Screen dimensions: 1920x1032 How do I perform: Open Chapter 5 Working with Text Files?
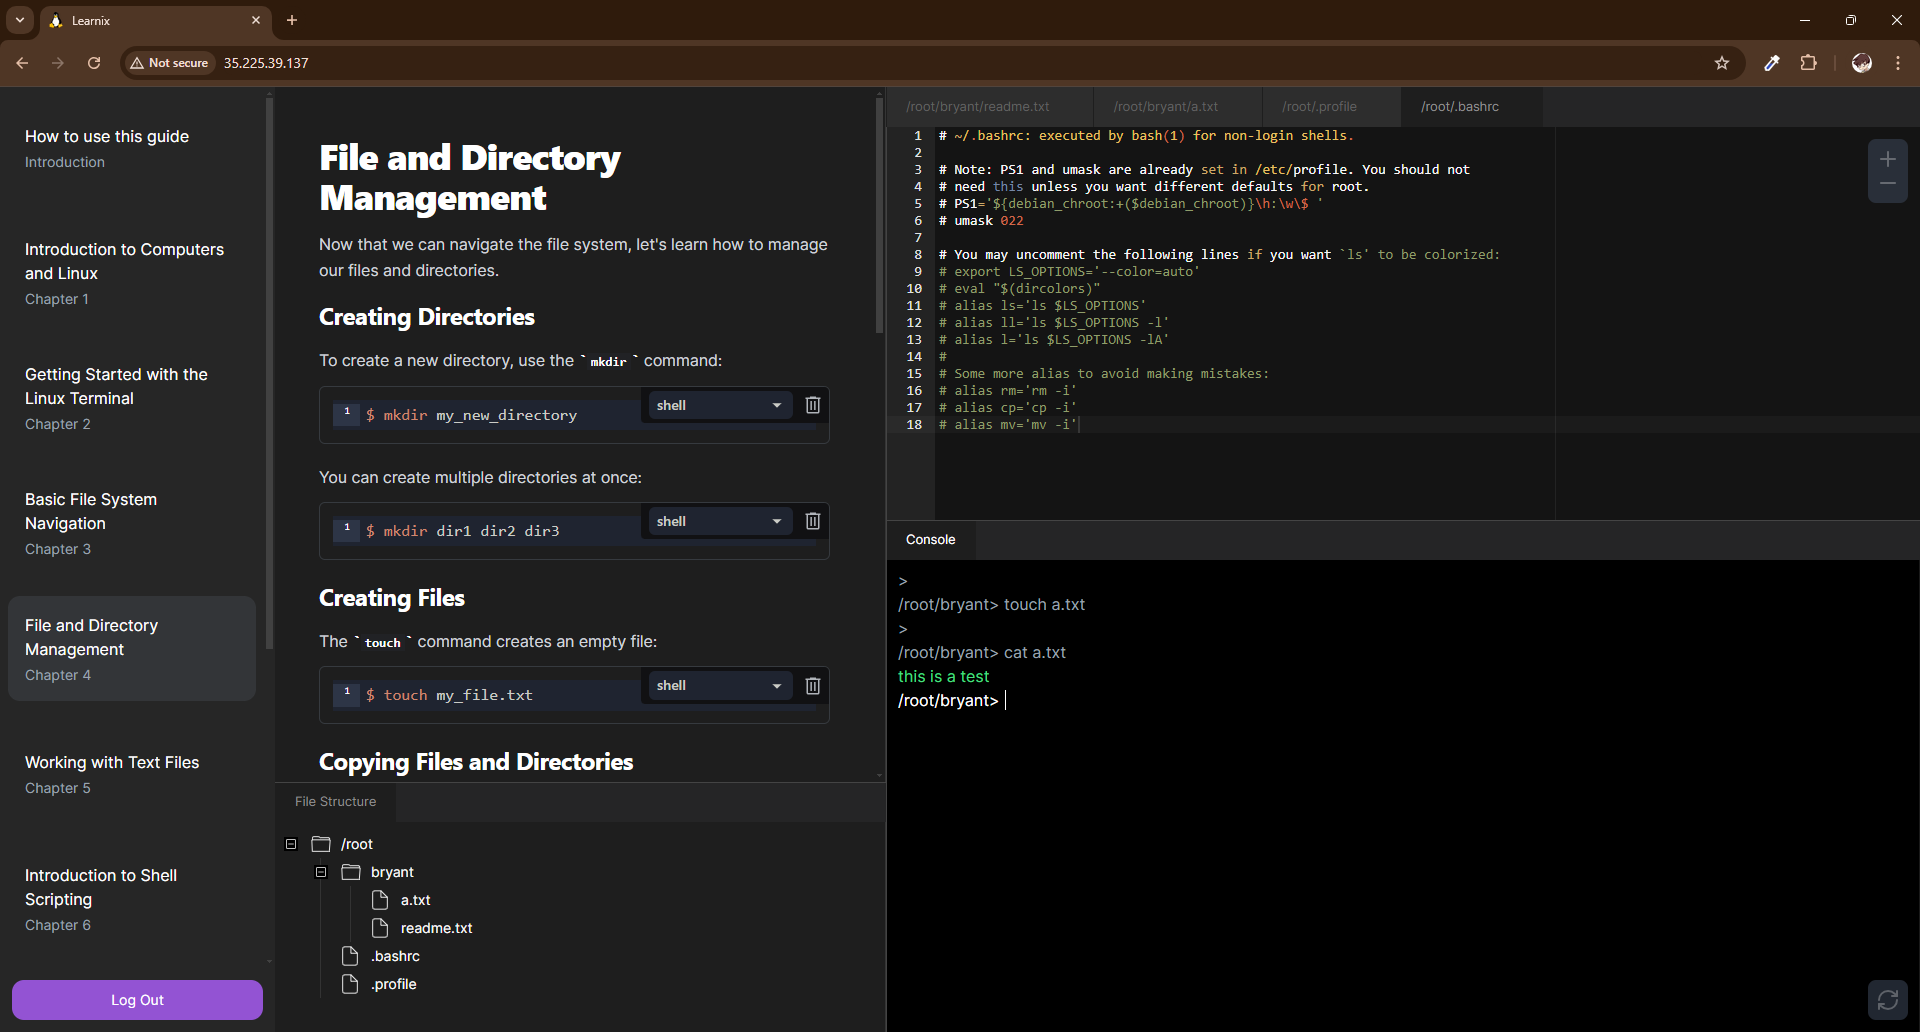(112, 774)
